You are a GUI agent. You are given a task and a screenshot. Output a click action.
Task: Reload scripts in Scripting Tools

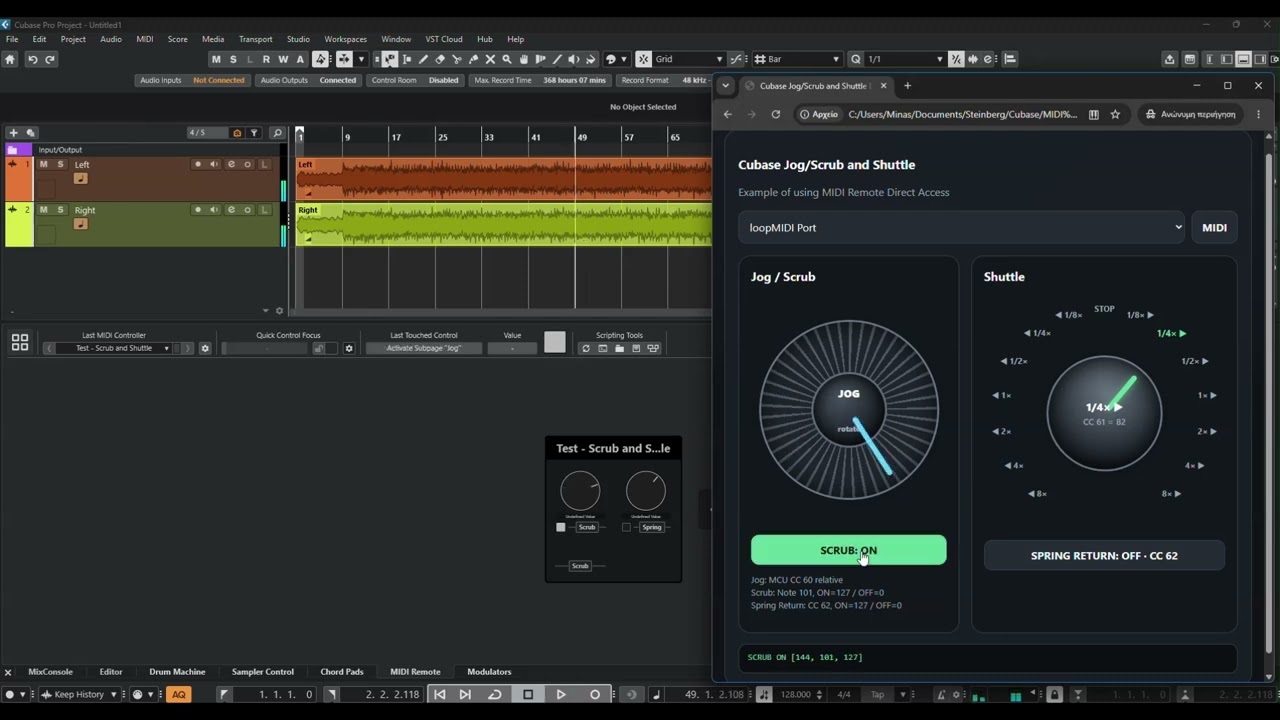tap(586, 348)
